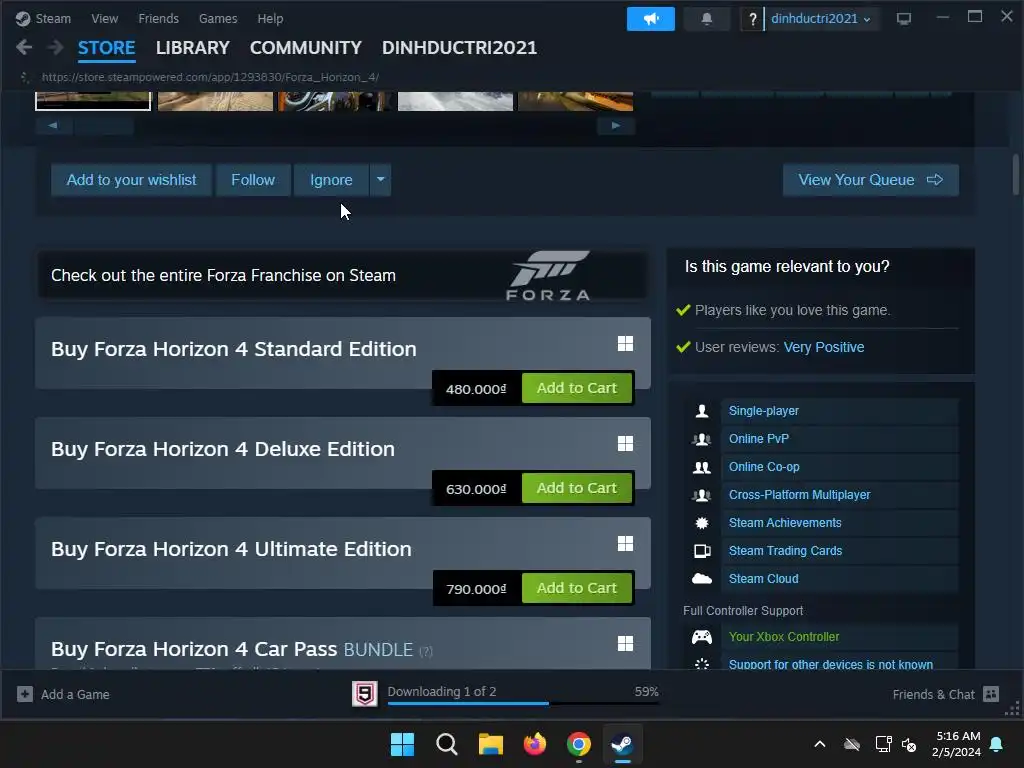1024x768 pixels.
Task: Expand the Ignore options dropdown arrow
Action: click(380, 180)
